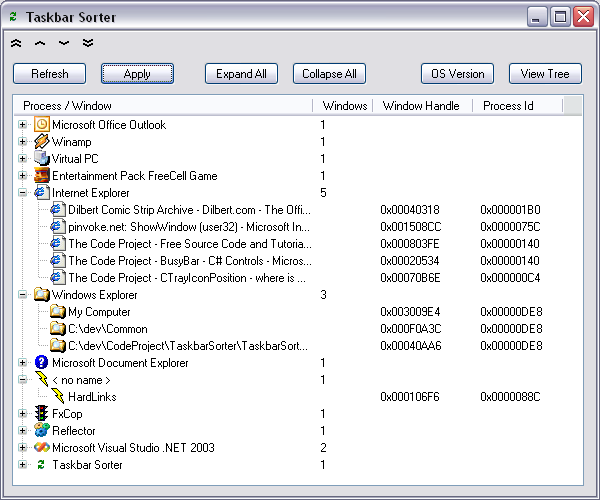Click the Windows column header
The image size is (600, 500).
[343, 106]
